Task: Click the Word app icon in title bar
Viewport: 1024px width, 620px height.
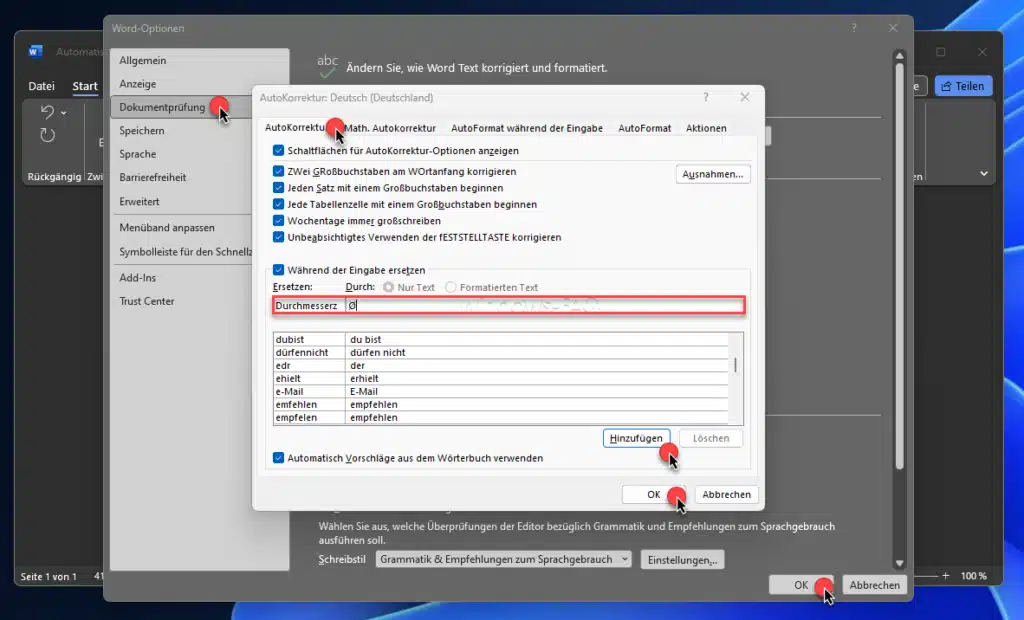Action: click(35, 52)
